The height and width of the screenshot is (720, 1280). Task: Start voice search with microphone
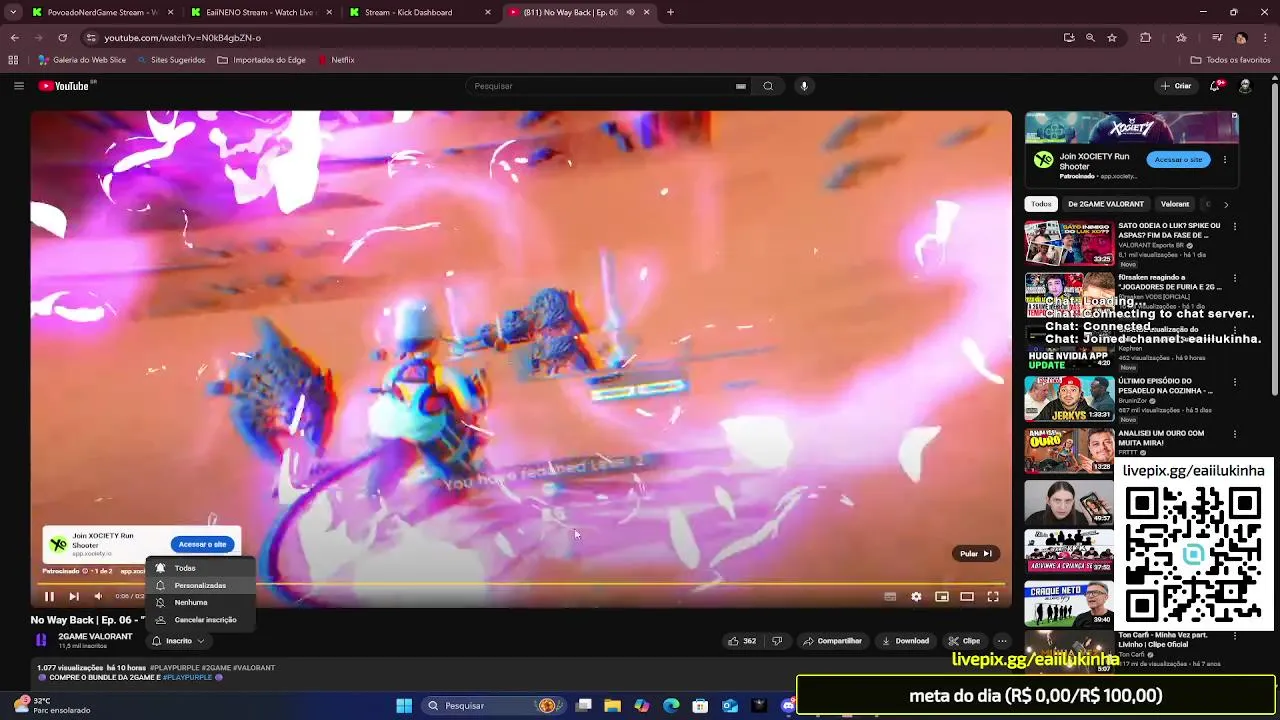804,86
